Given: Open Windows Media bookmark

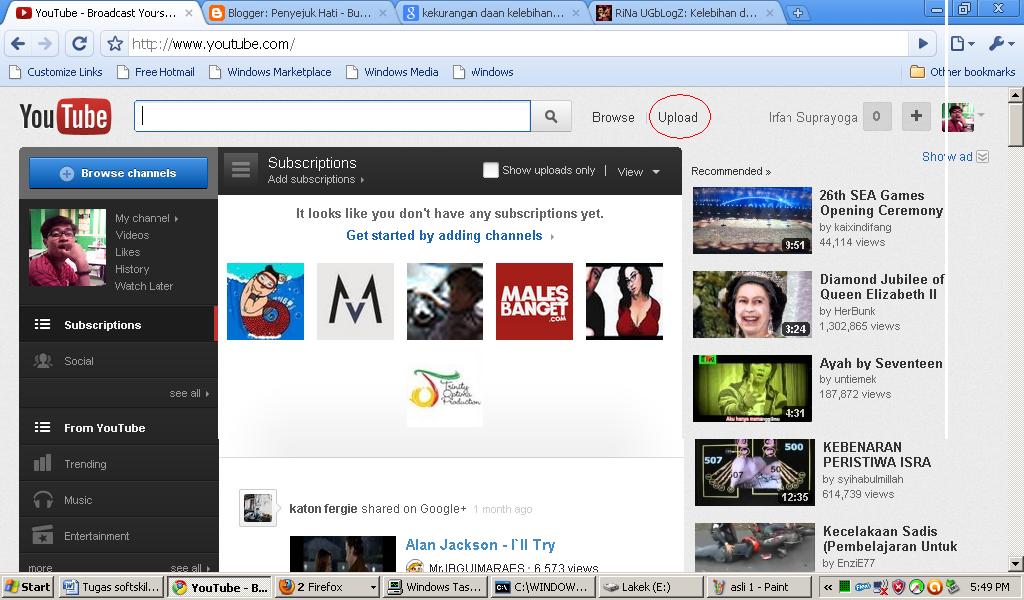Looking at the screenshot, I should [x=392, y=72].
